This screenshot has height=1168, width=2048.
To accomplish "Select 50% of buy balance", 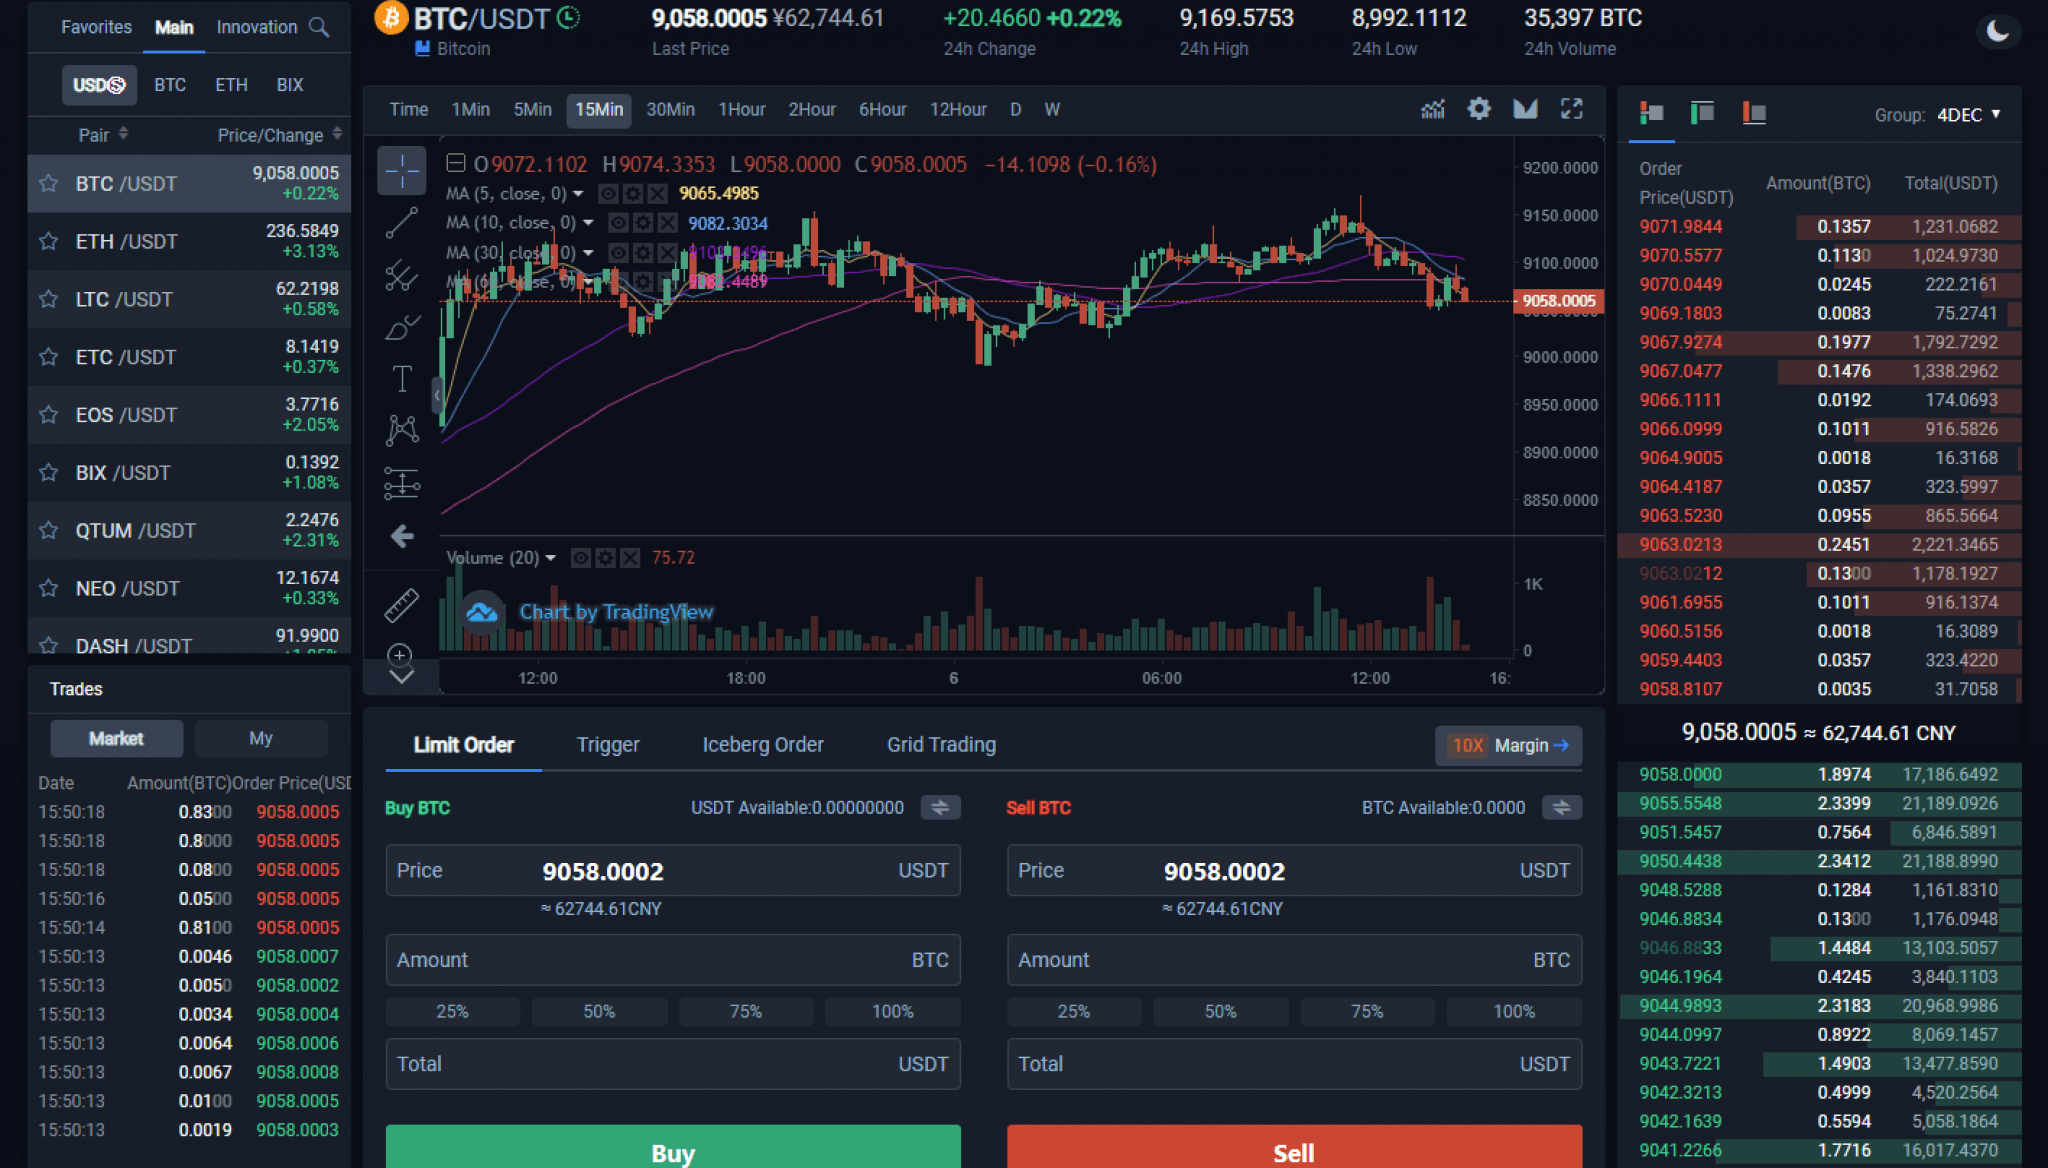I will click(x=598, y=1011).
